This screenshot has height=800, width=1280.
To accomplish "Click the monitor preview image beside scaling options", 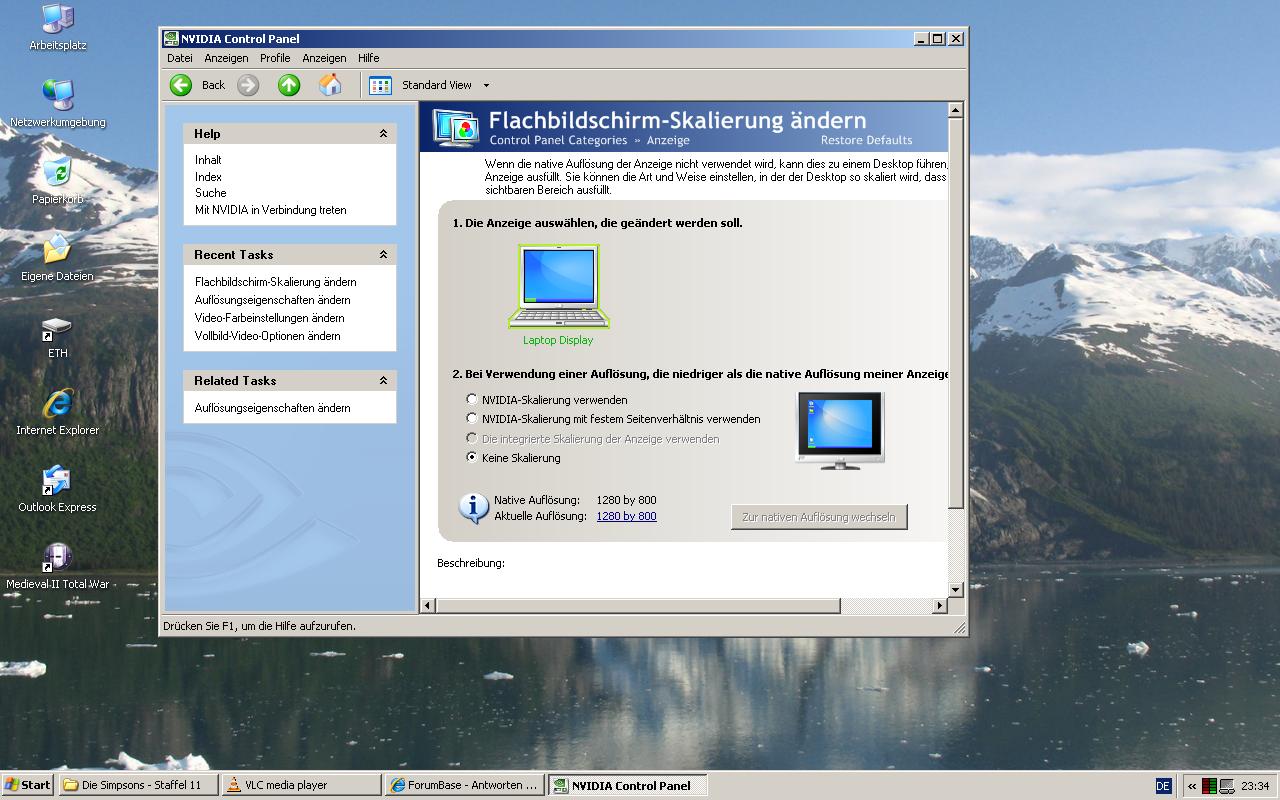I will coord(839,430).
